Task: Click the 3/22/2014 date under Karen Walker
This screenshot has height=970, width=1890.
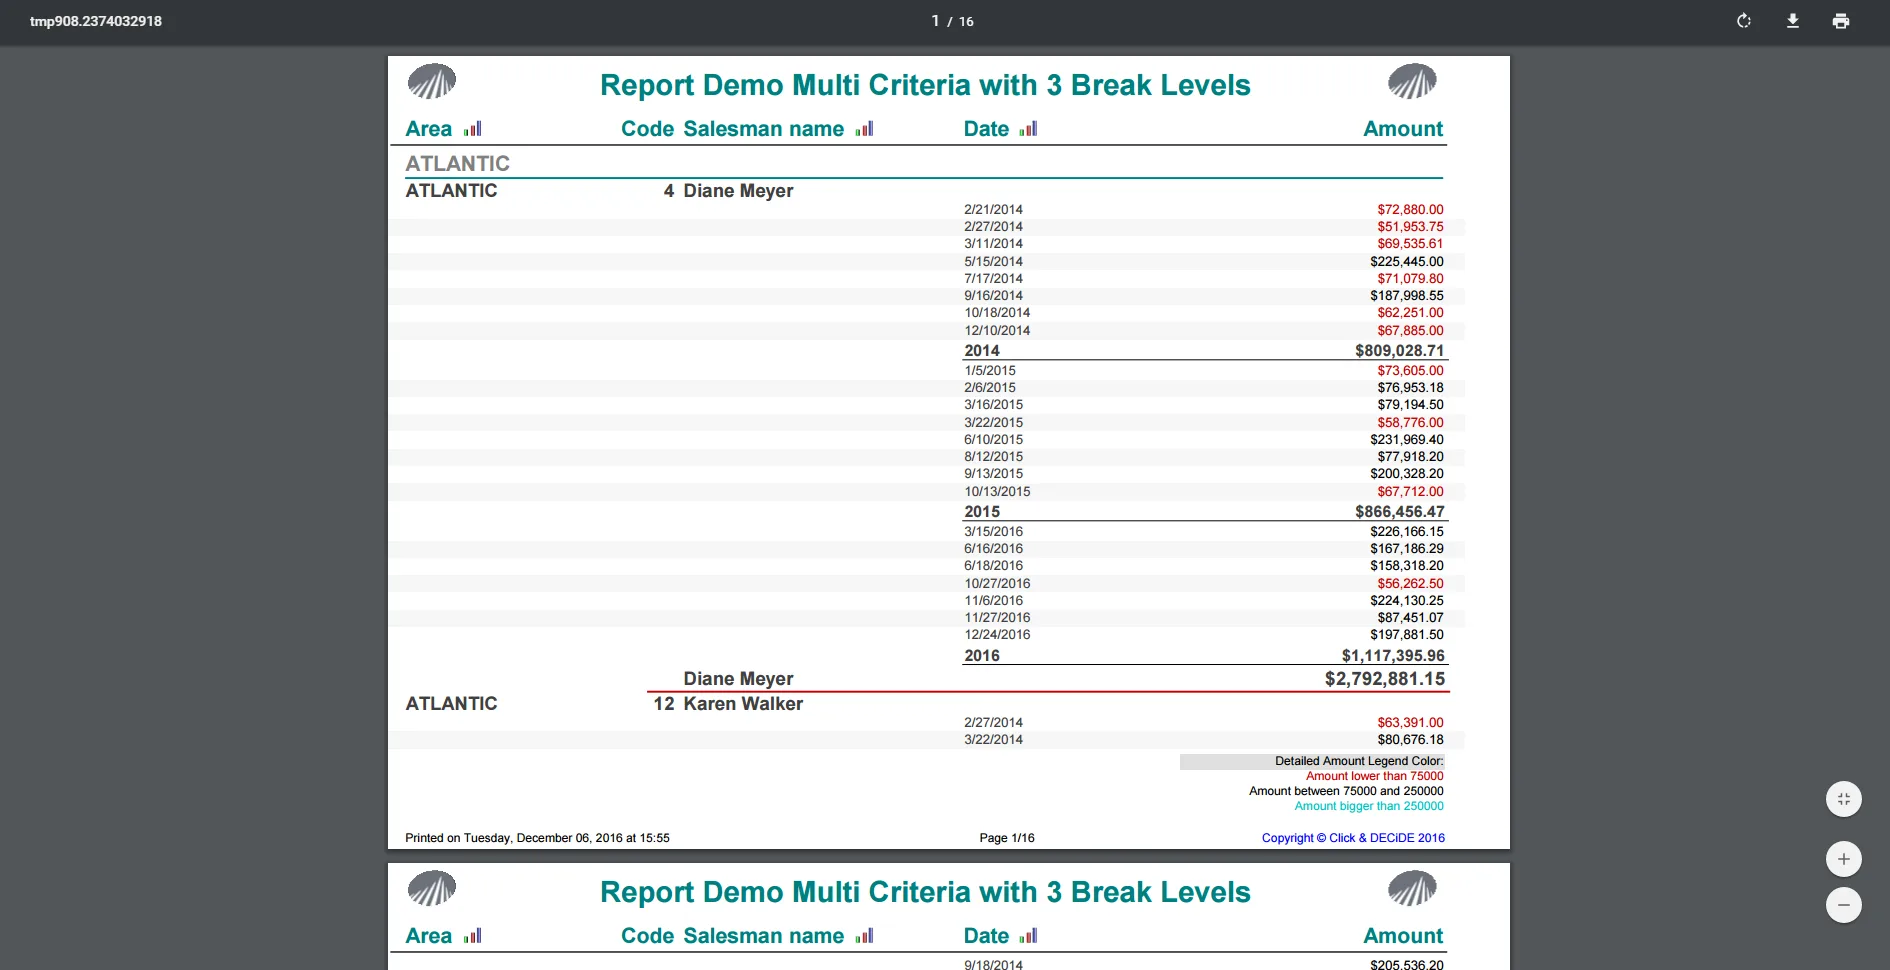Action: click(x=993, y=740)
